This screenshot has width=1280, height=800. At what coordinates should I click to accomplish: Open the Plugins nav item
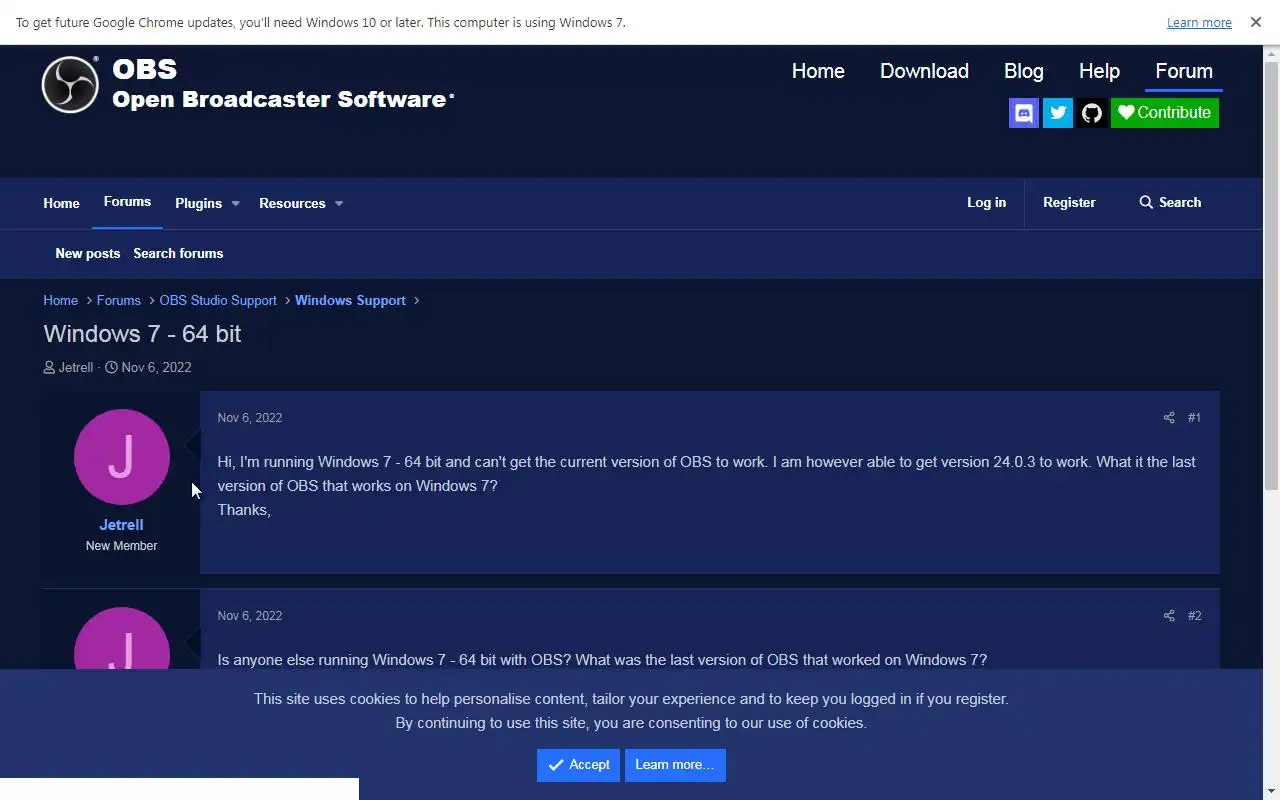[198, 203]
